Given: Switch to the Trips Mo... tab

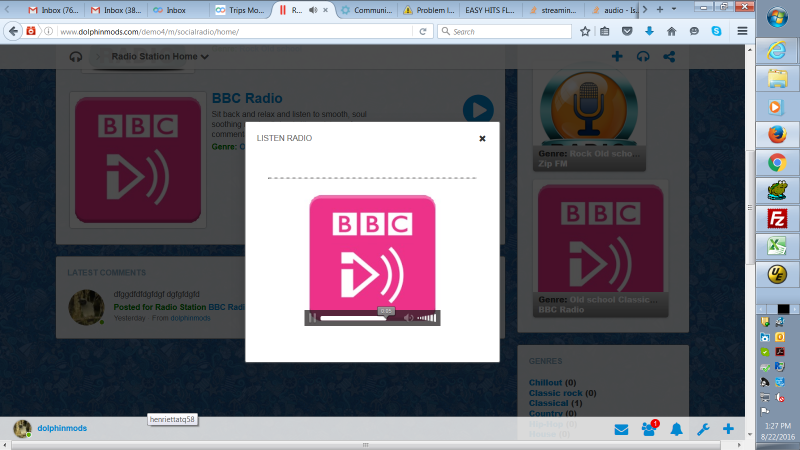Looking at the screenshot, I should point(240,10).
